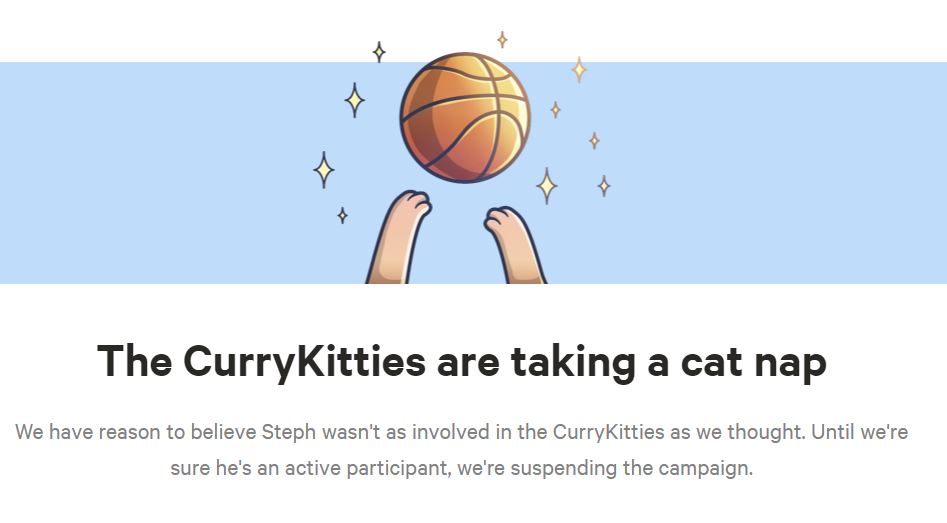Click the orange sparkle directly above the basketball
This screenshot has height=523, width=947.
[502, 40]
